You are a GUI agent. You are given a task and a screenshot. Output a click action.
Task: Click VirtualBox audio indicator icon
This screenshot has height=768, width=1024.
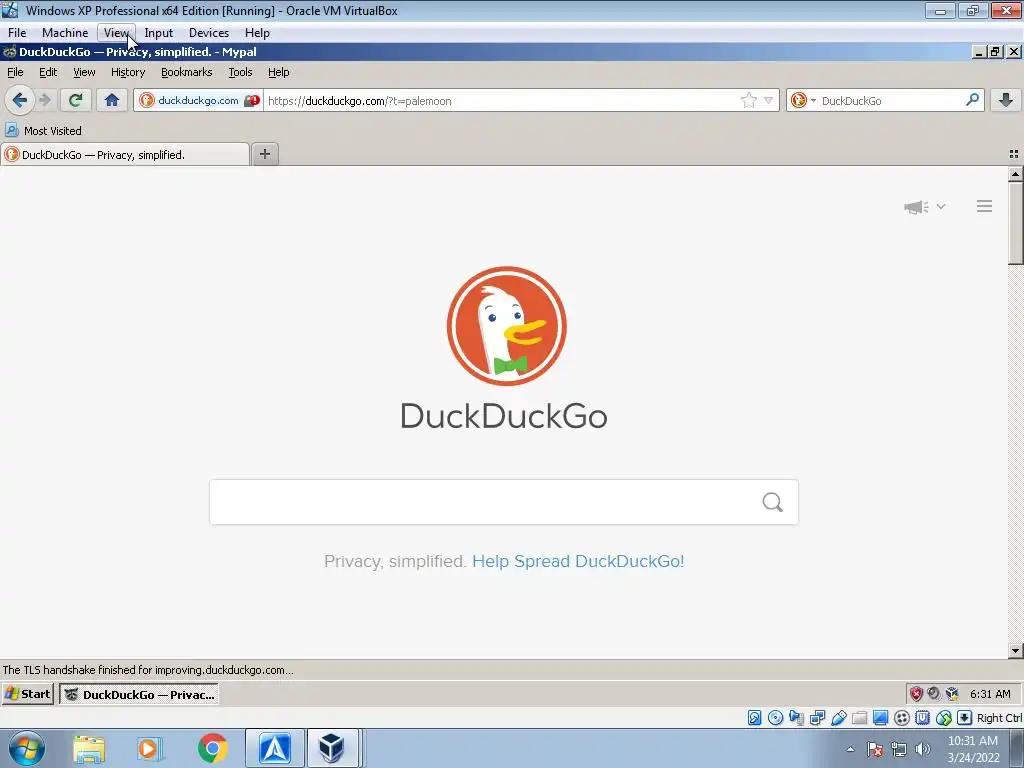[x=796, y=718]
